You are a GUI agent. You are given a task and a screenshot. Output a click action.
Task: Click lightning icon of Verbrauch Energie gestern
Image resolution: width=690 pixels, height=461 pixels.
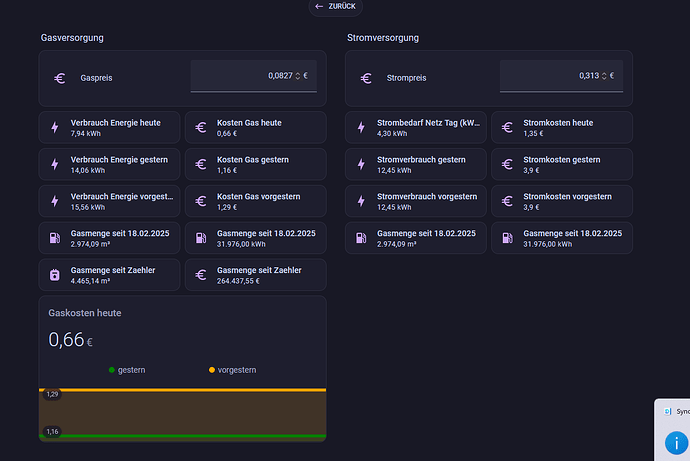click(55, 165)
